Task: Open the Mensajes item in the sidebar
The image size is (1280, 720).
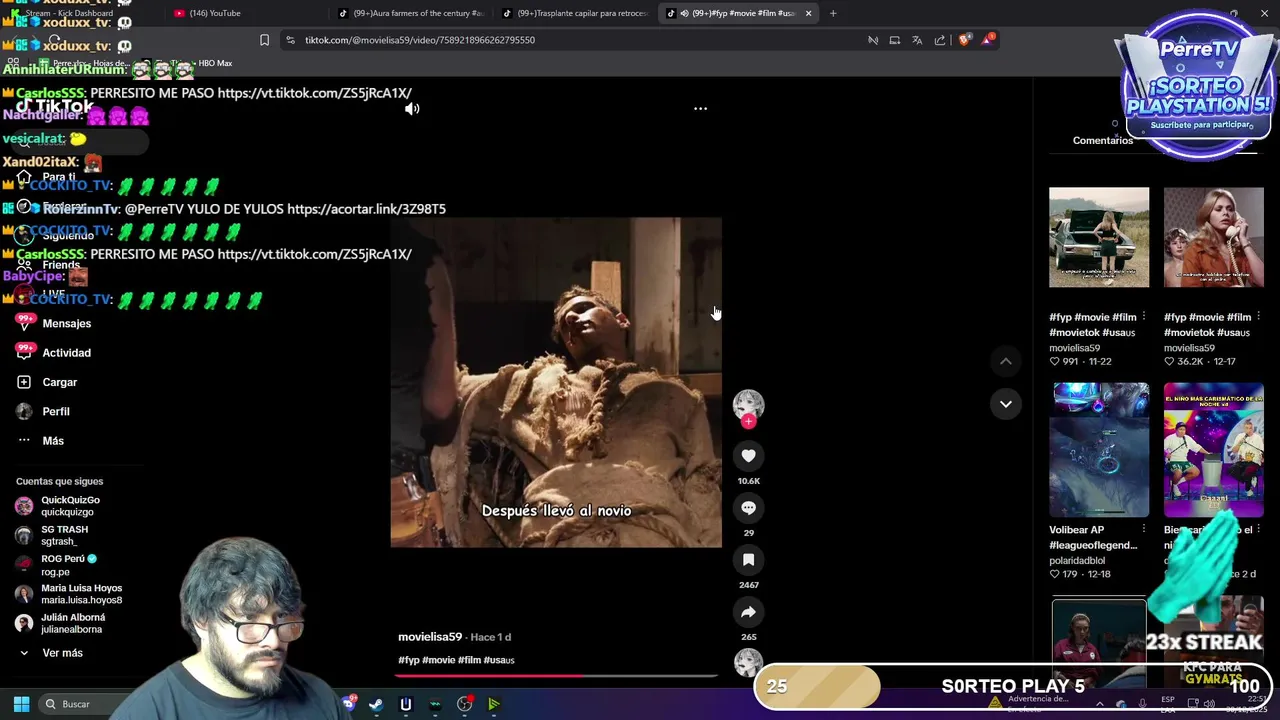Action: click(x=66, y=323)
